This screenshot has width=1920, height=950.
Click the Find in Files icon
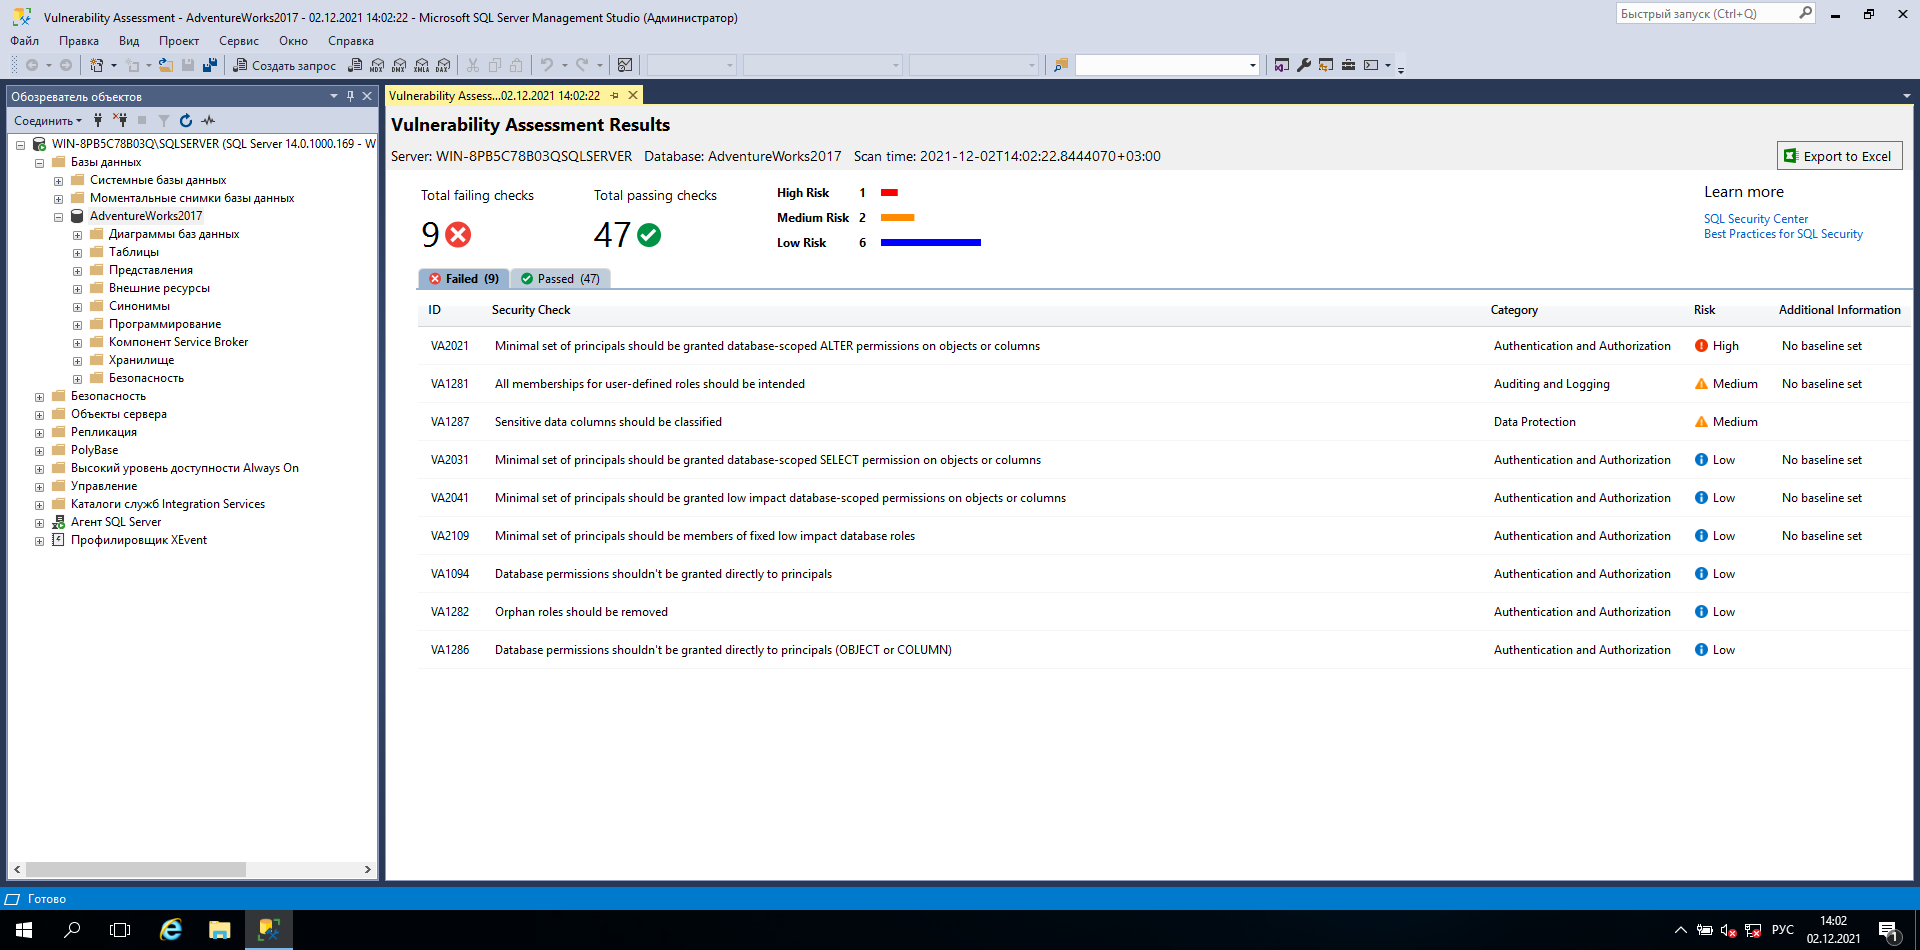point(1061,65)
